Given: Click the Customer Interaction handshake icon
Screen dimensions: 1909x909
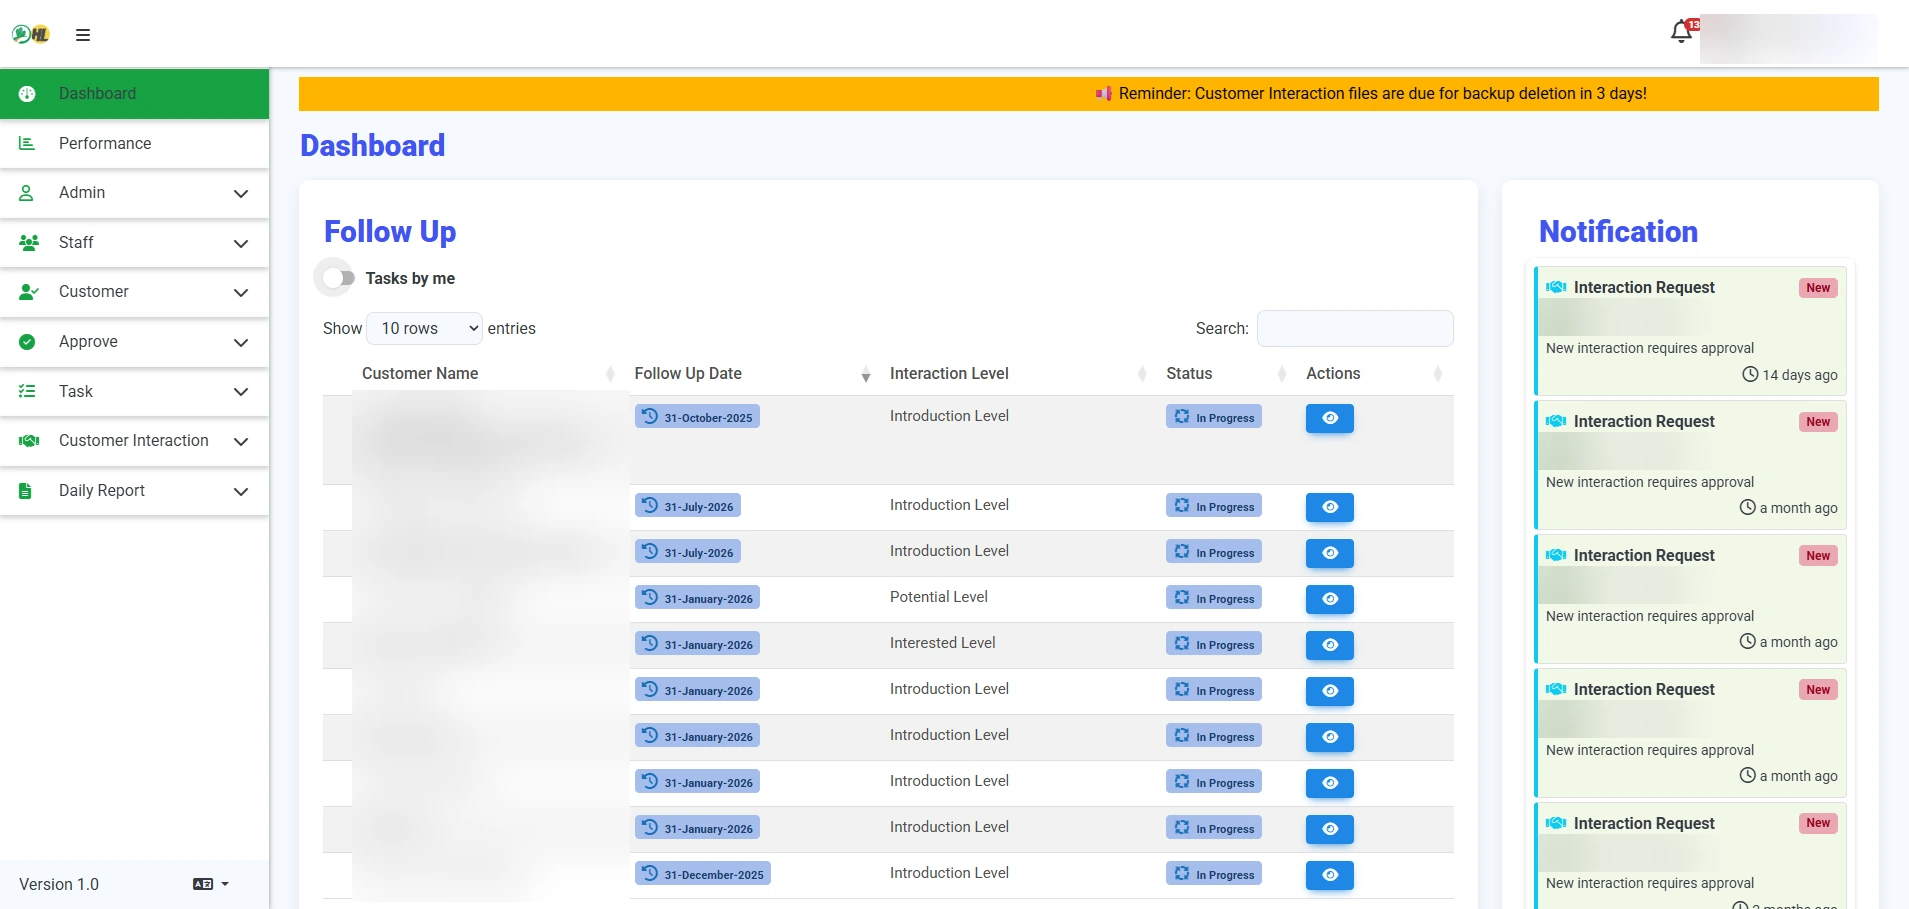Looking at the screenshot, I should click(x=29, y=441).
